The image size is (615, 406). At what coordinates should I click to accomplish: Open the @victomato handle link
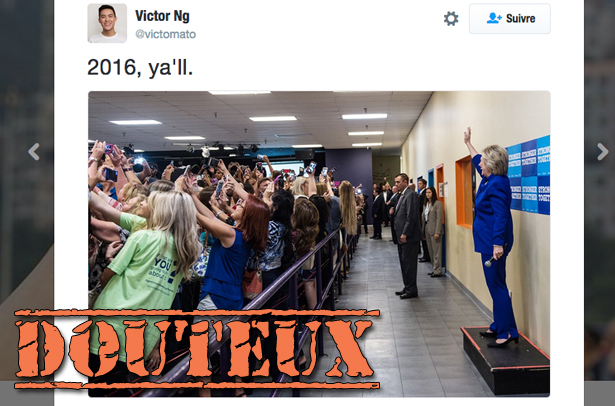pyautogui.click(x=165, y=35)
